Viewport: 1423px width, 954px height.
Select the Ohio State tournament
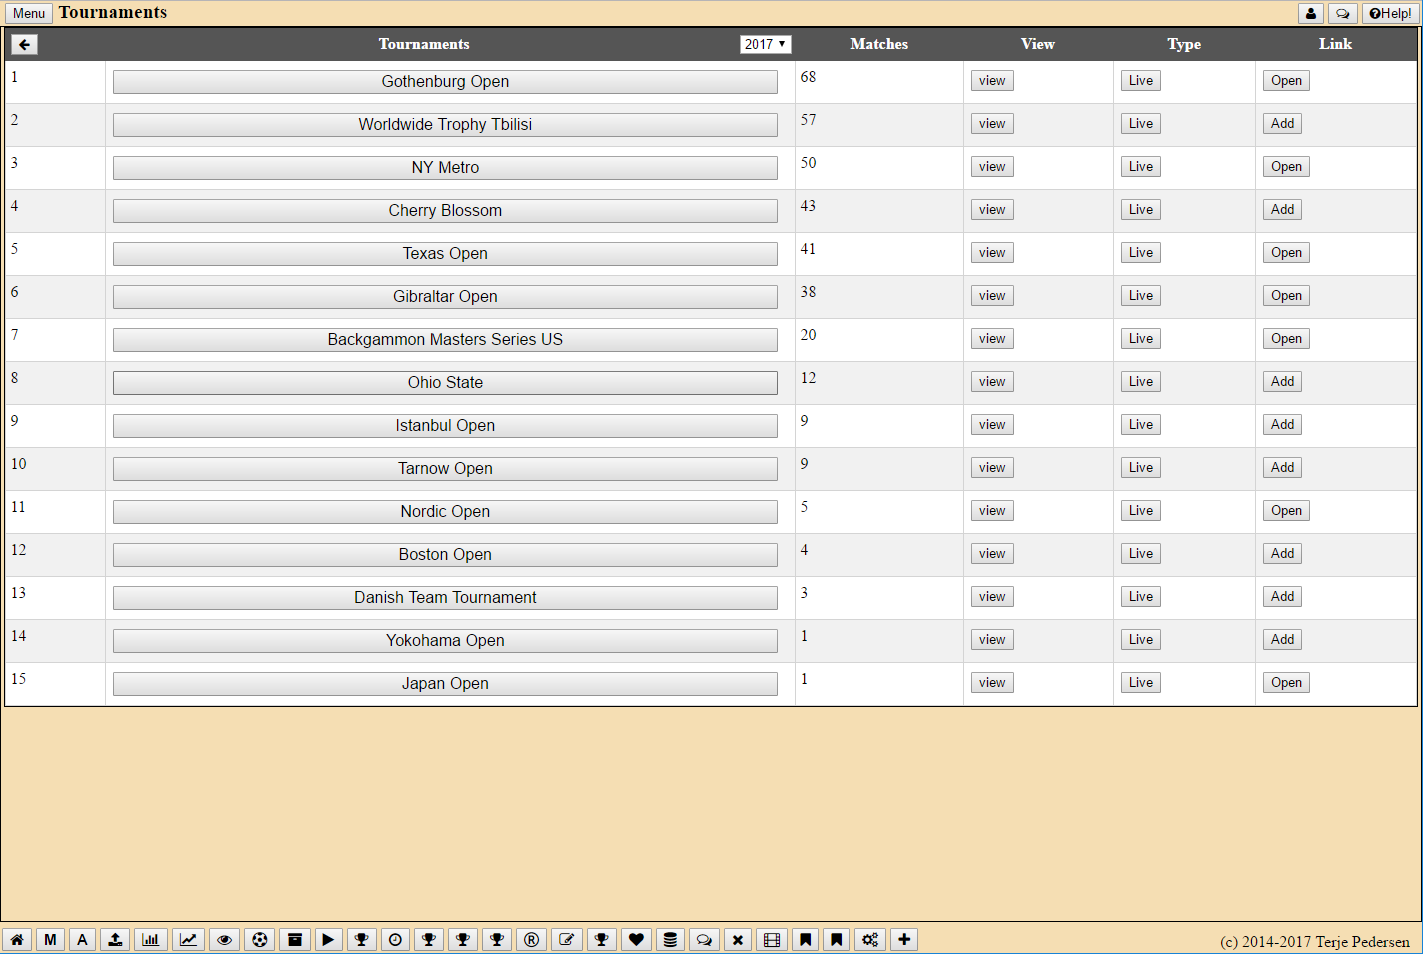445,383
